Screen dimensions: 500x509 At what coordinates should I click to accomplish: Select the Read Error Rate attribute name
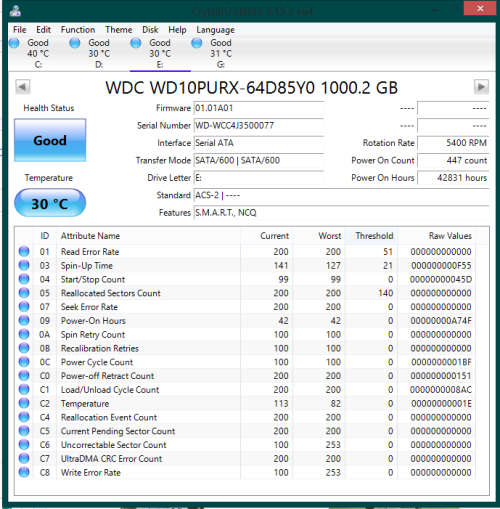[x=90, y=252]
